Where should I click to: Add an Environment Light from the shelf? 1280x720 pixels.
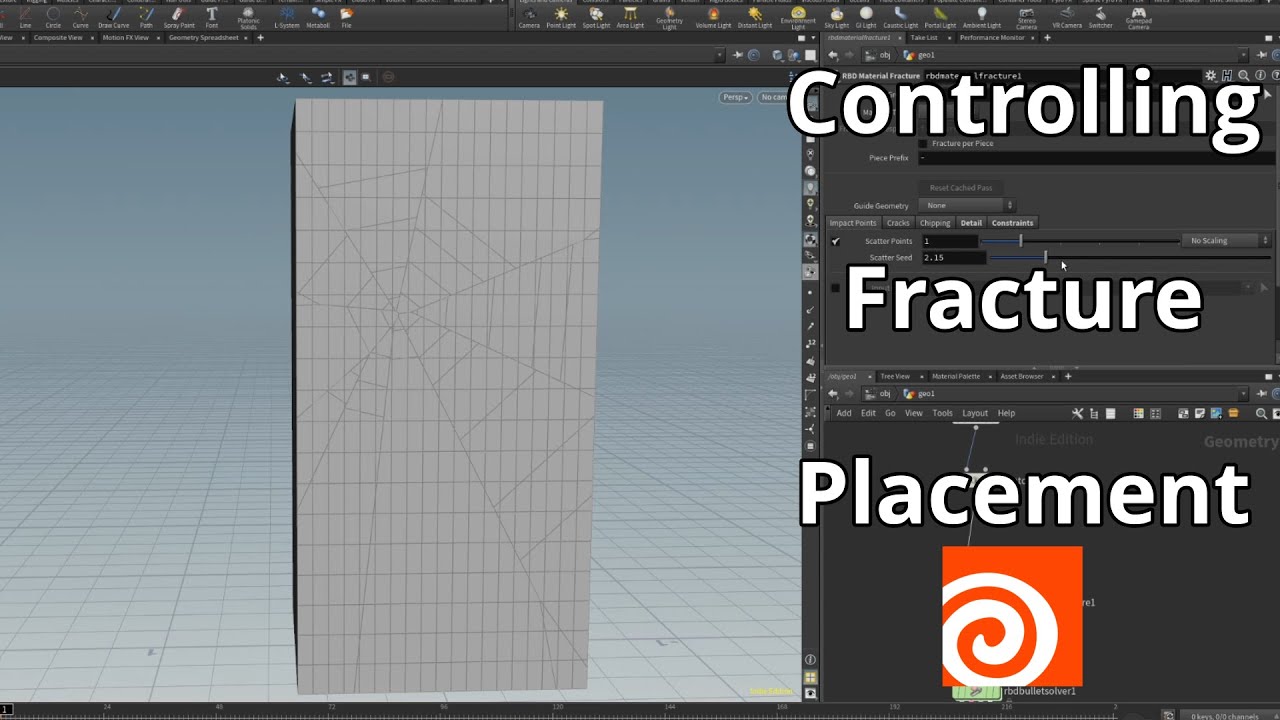point(798,18)
